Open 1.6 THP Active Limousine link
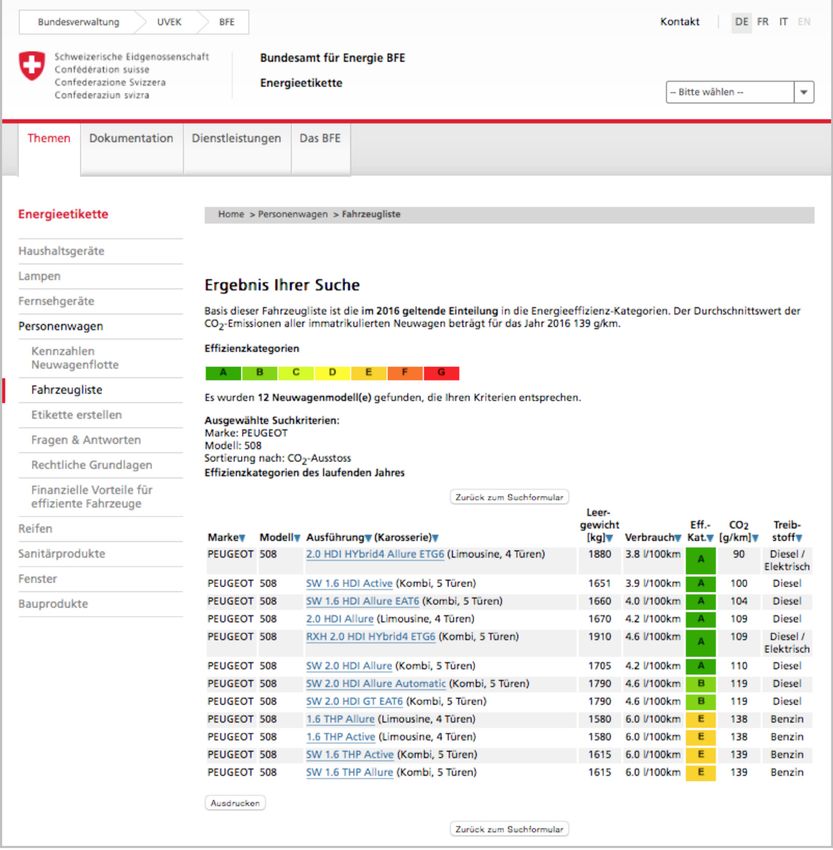 pos(341,737)
